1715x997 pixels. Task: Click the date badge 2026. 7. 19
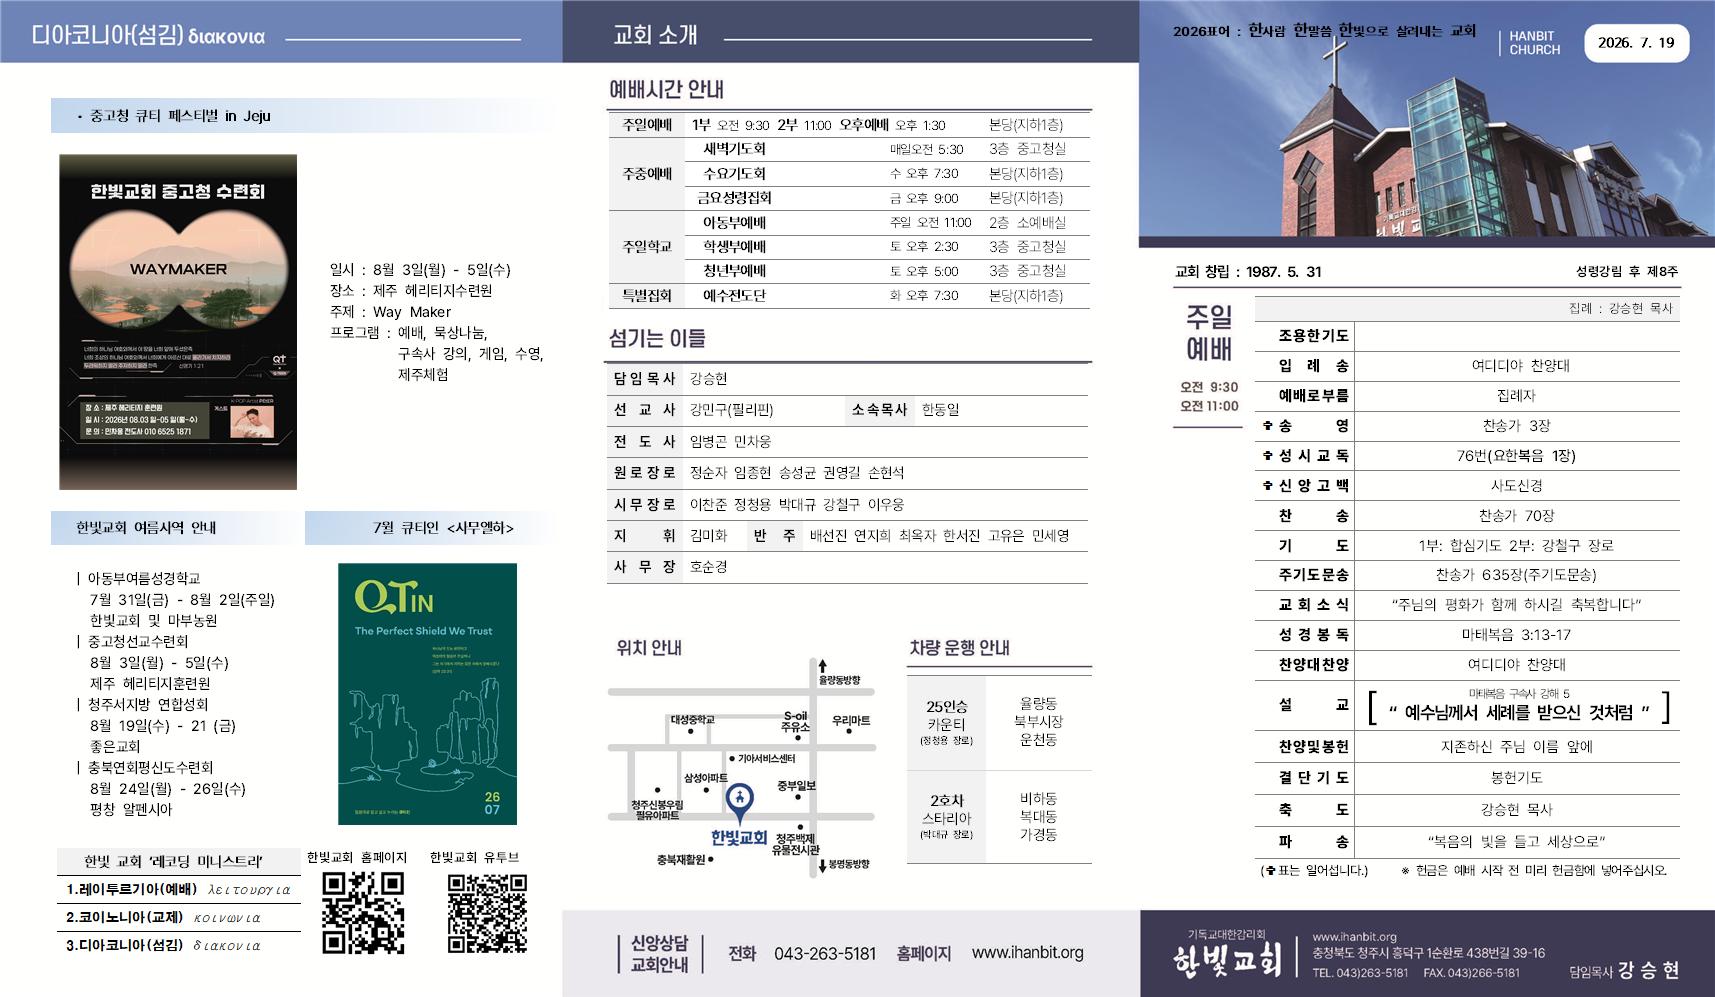[1636, 43]
